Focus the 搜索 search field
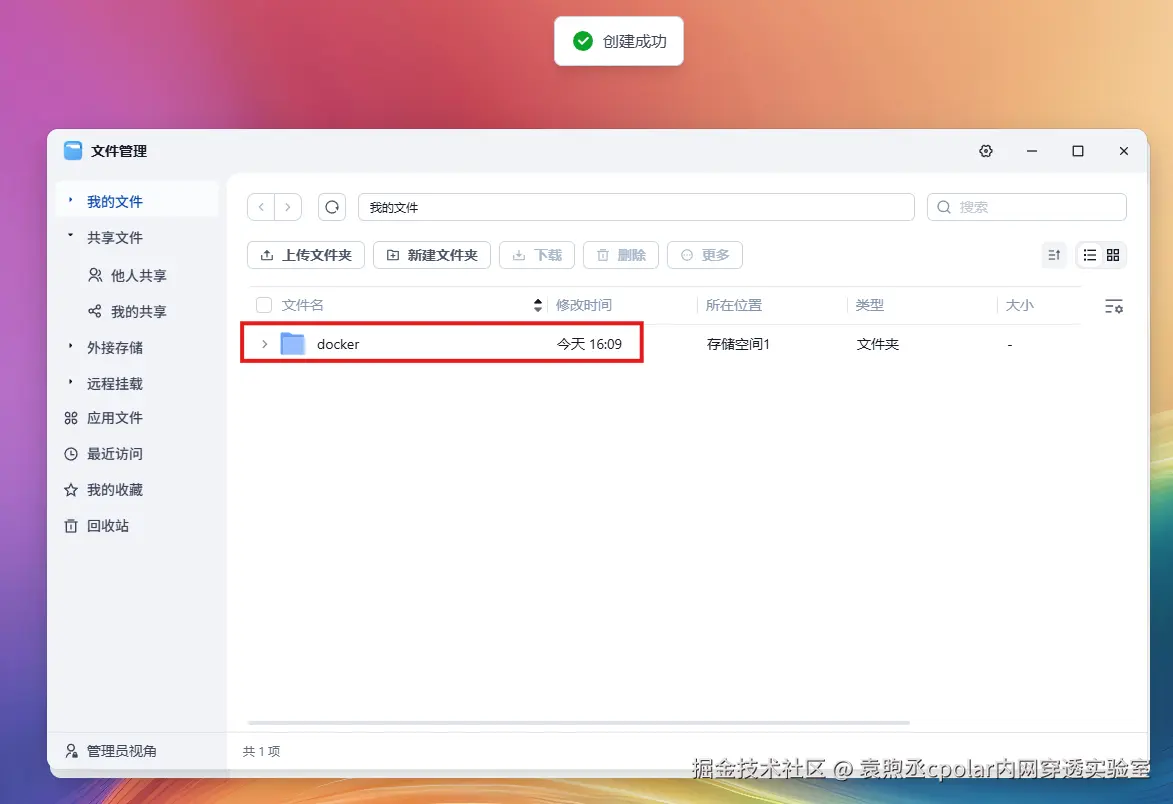The height and width of the screenshot is (804, 1173). pyautogui.click(x=1026, y=207)
